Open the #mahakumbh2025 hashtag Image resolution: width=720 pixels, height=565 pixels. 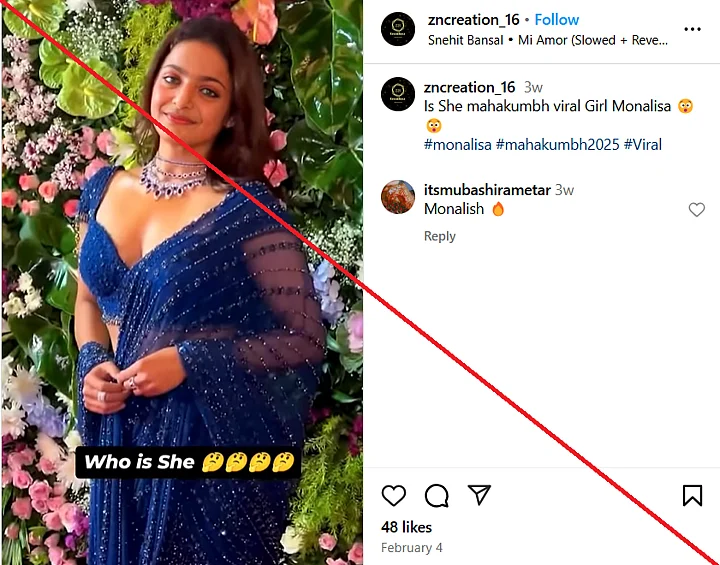(x=557, y=145)
